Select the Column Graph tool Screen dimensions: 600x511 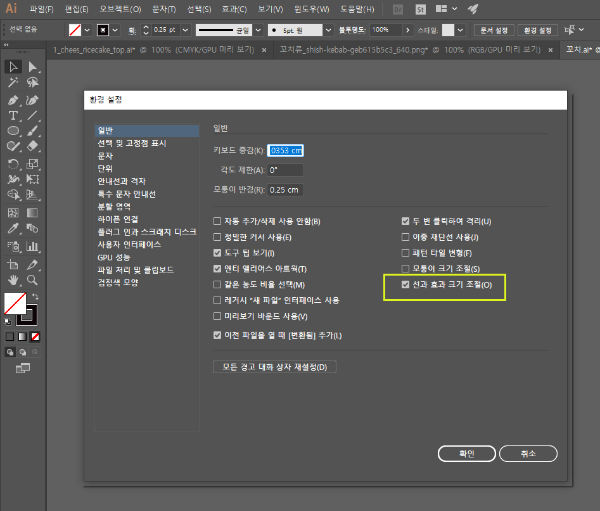33,247
